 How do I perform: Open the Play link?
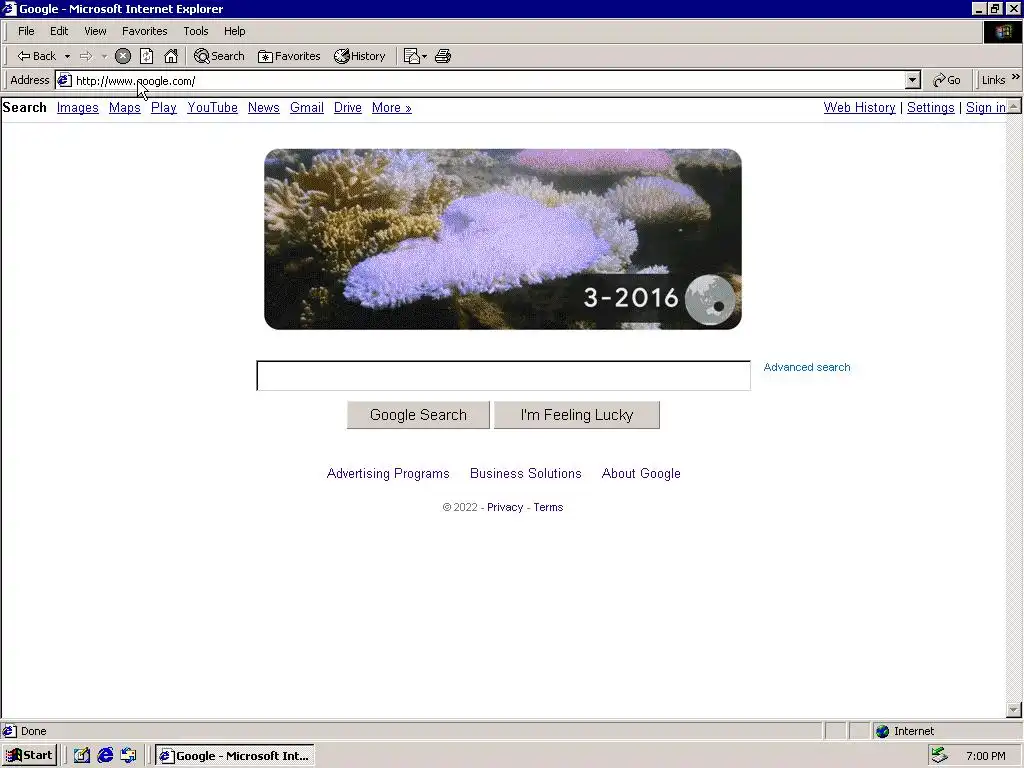pos(164,108)
